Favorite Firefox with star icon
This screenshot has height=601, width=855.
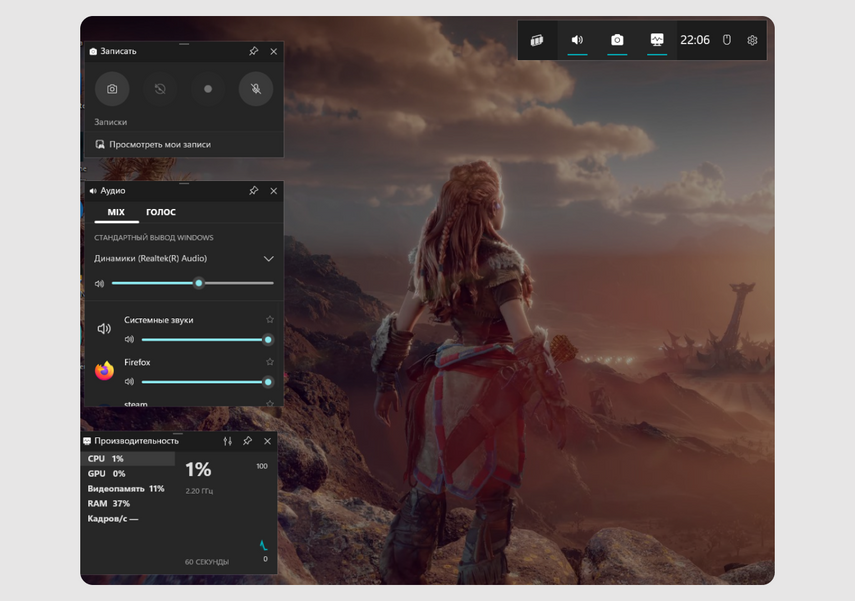270,362
